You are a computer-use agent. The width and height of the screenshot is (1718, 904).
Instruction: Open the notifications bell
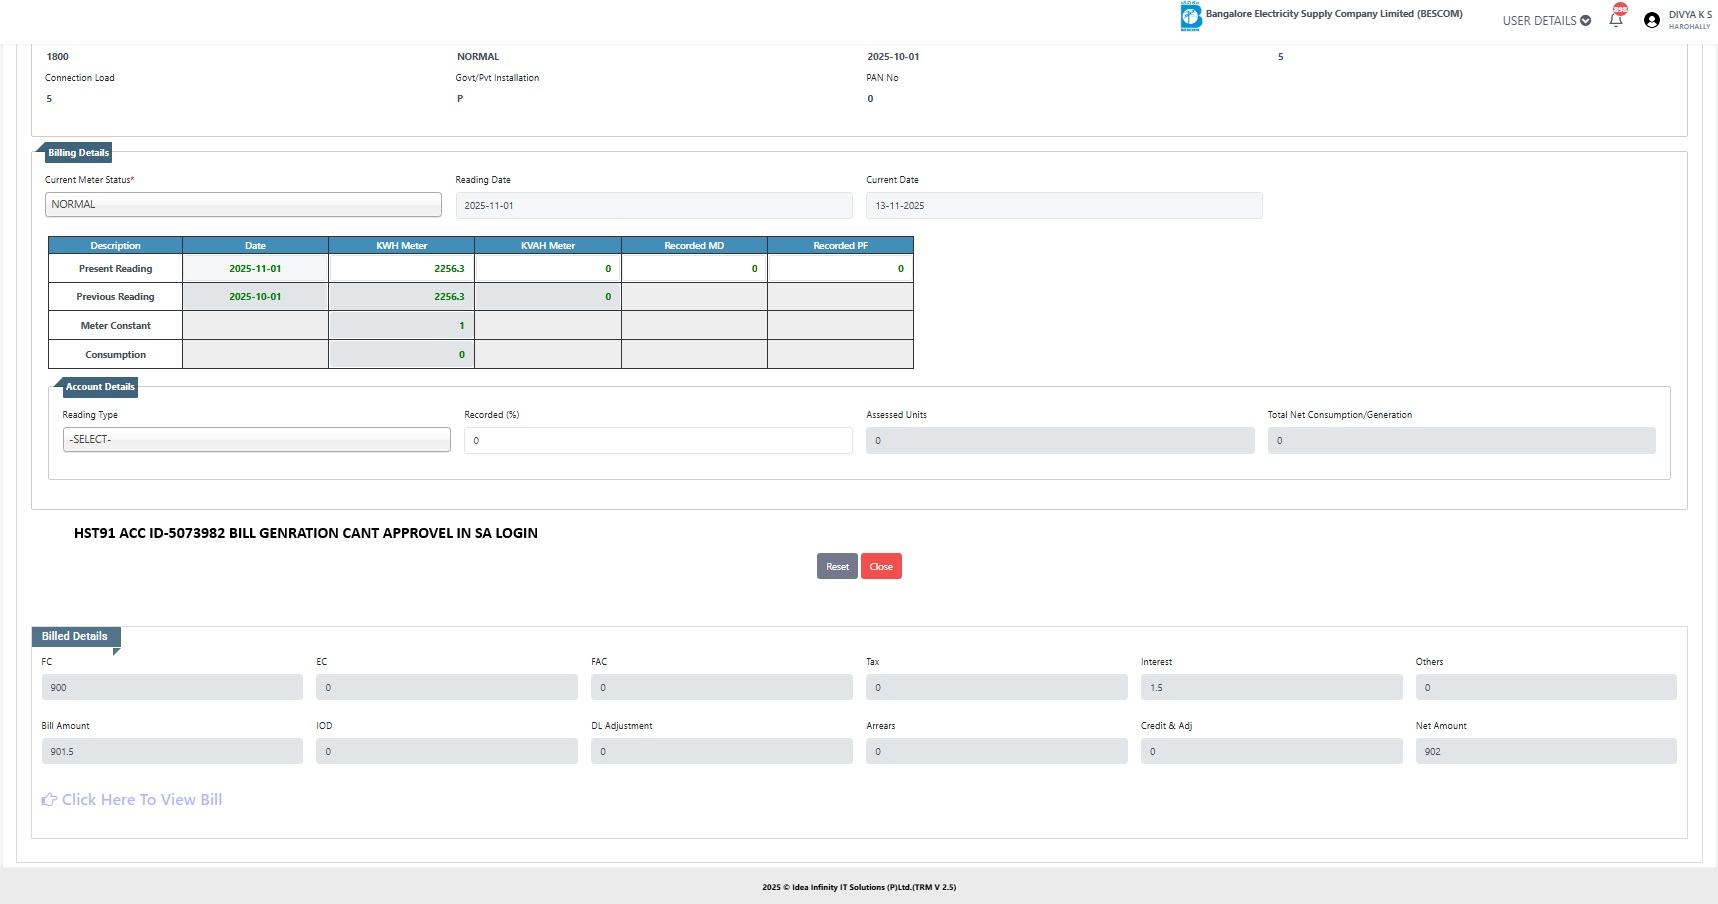tap(1615, 20)
